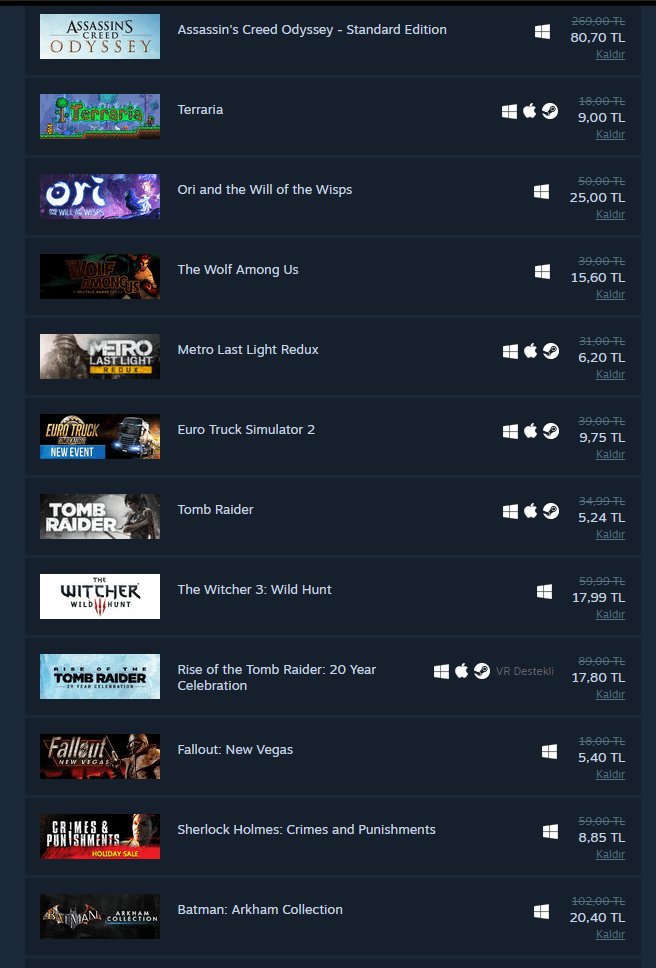Click the Apple macOS icon next to Terraria
Image resolution: width=656 pixels, height=968 pixels.
coord(529,111)
